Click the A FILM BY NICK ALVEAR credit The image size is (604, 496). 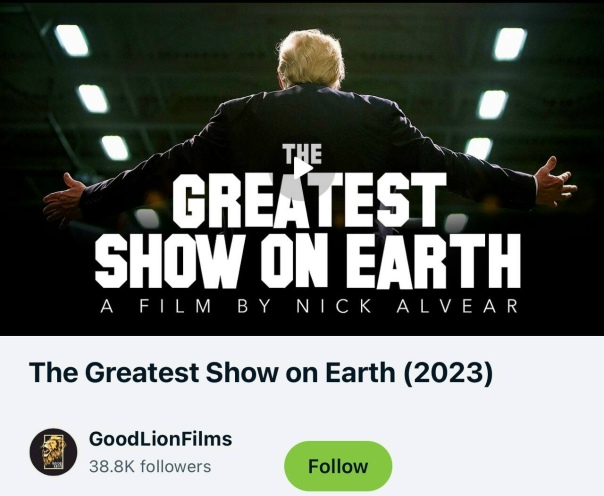pyautogui.click(x=309, y=306)
